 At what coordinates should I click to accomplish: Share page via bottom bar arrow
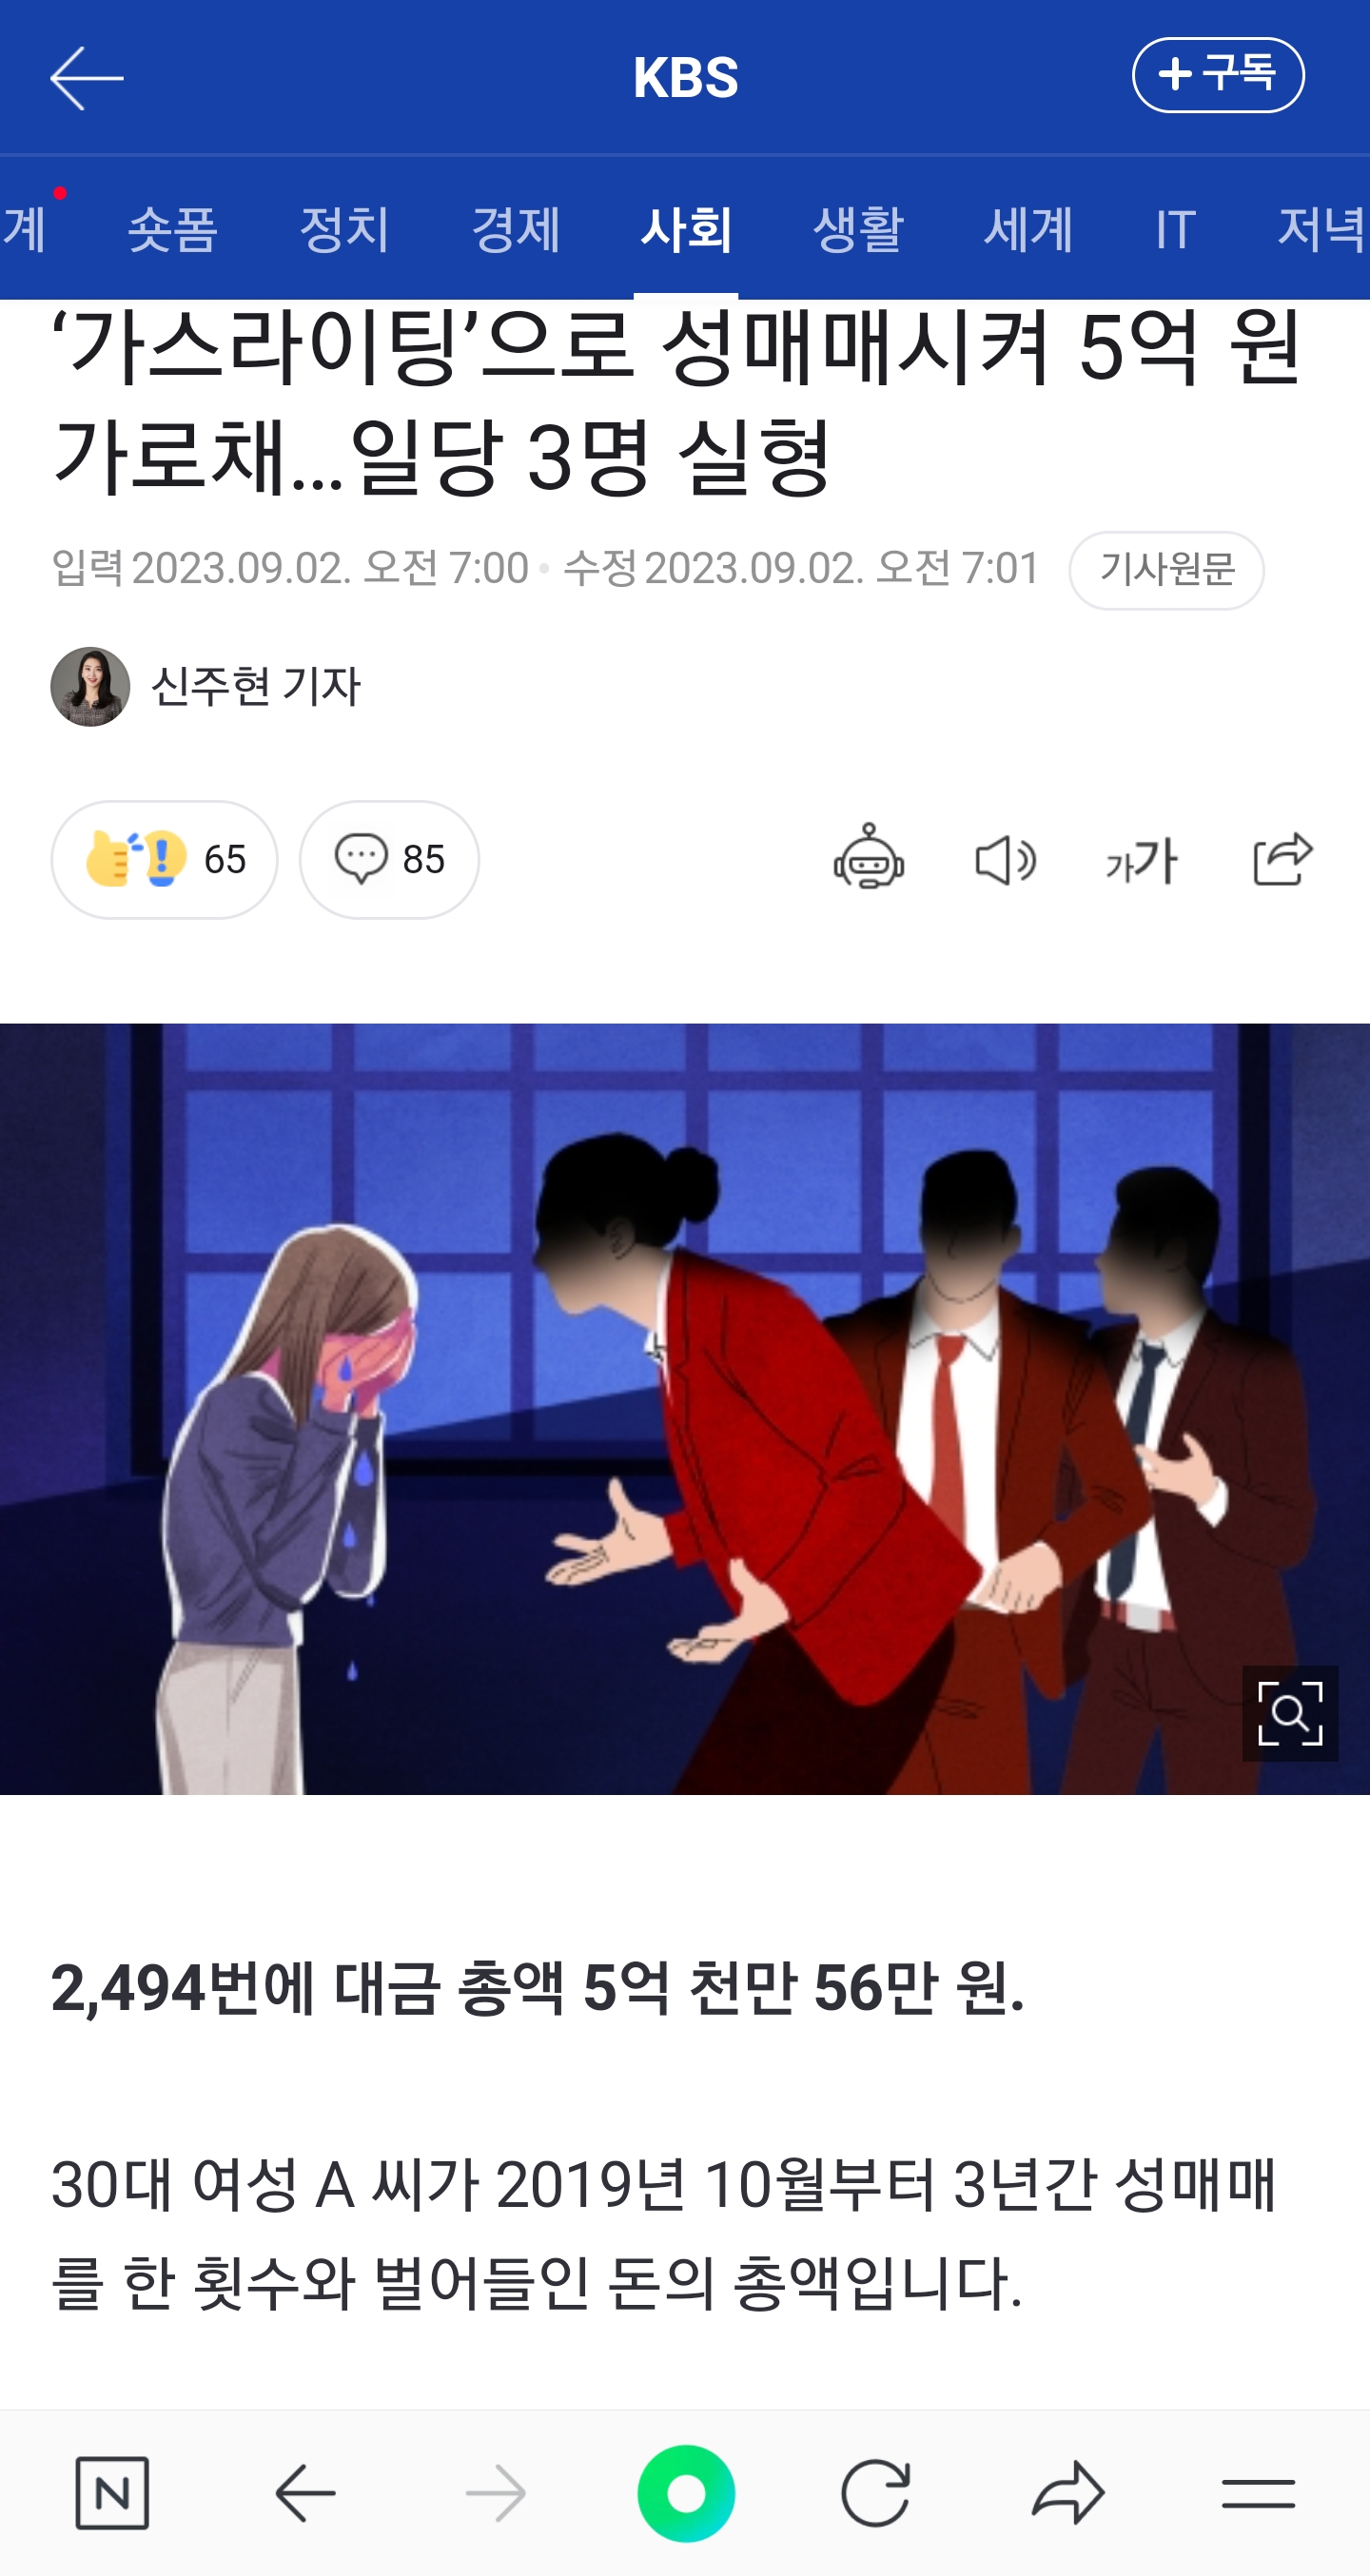pyautogui.click(x=1067, y=2493)
